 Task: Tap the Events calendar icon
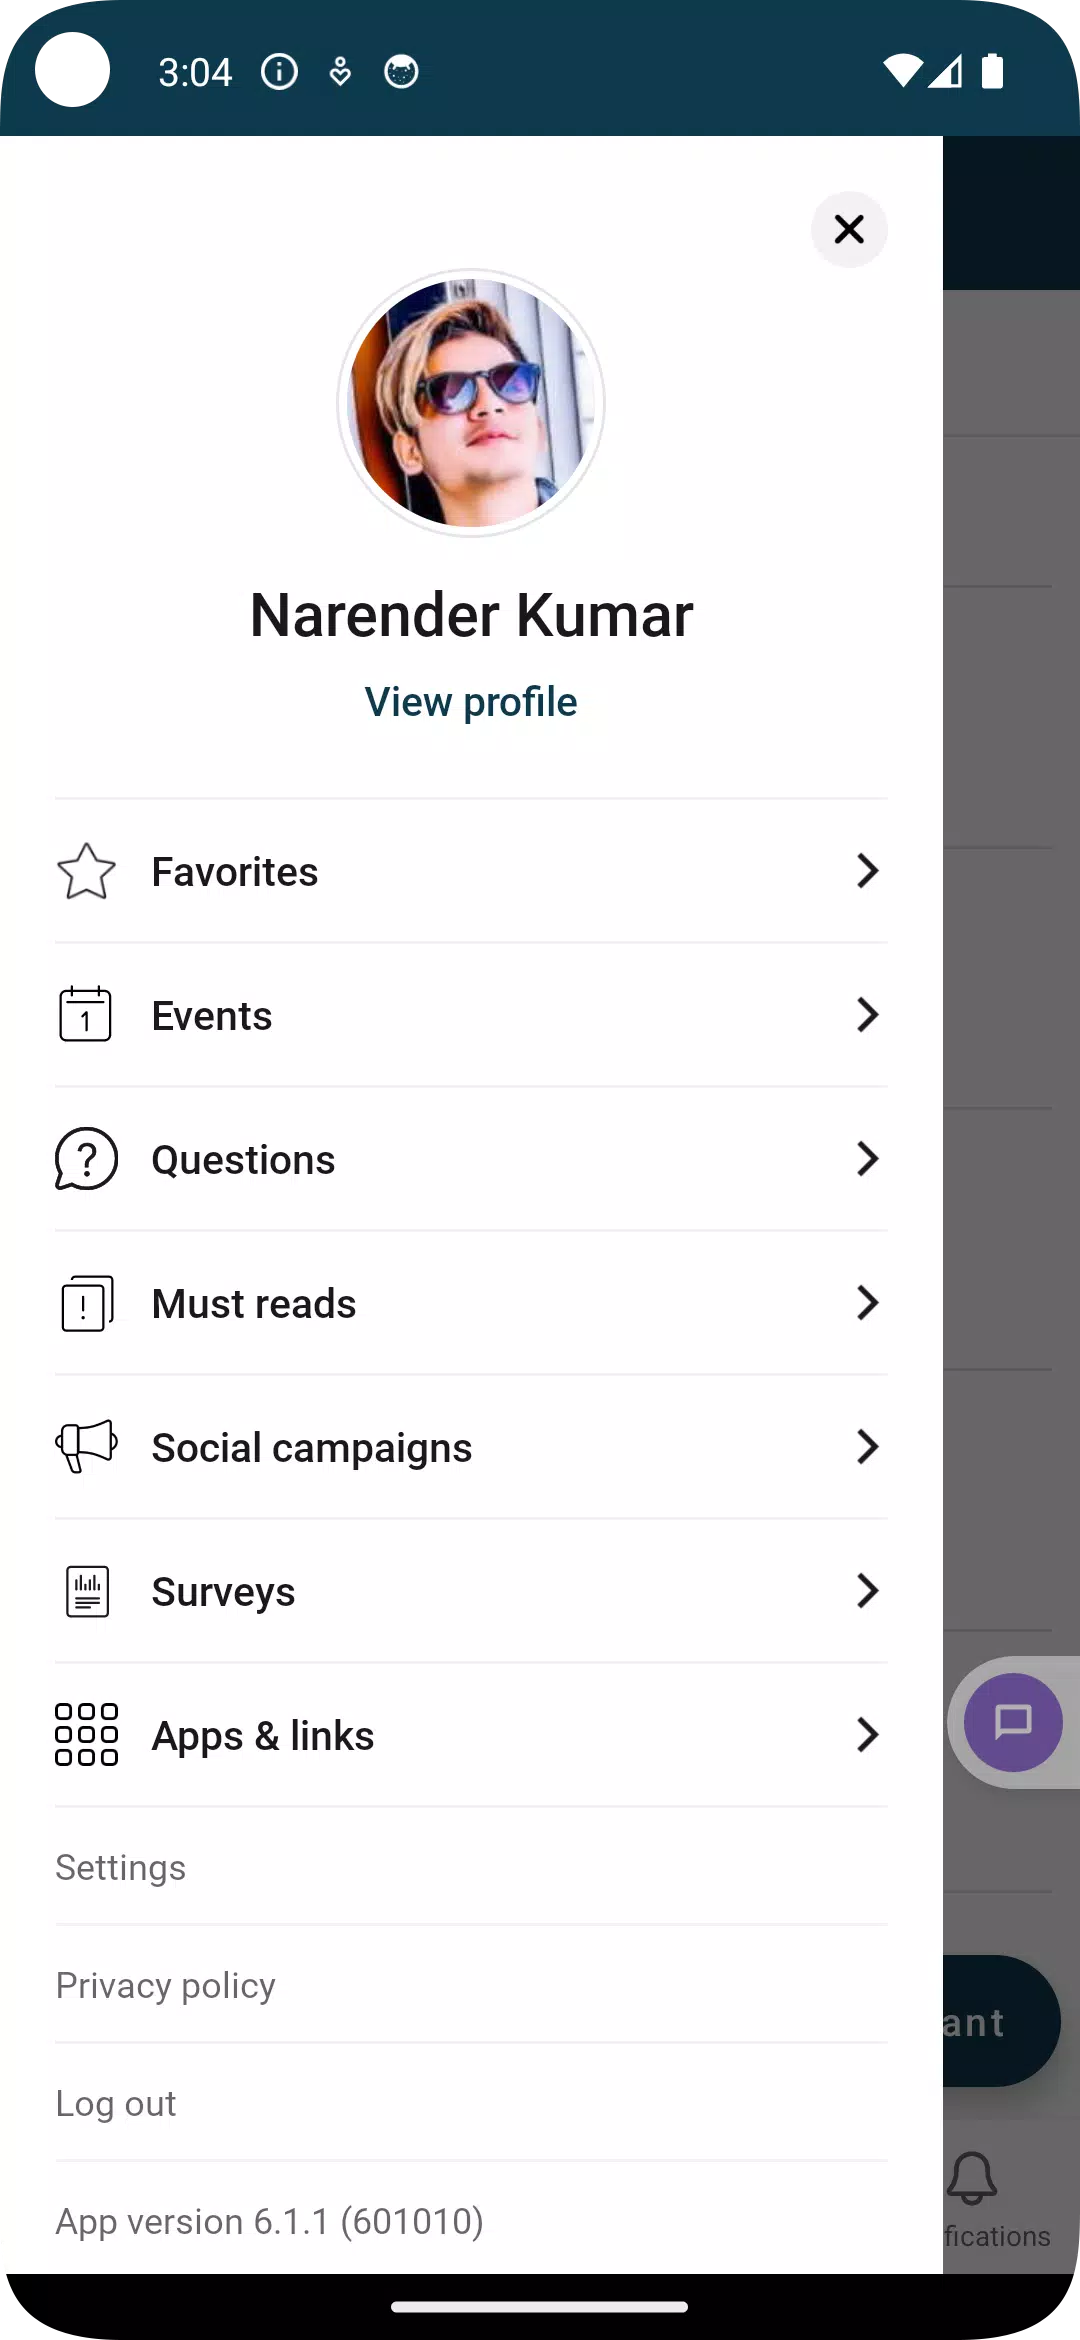click(86, 1015)
